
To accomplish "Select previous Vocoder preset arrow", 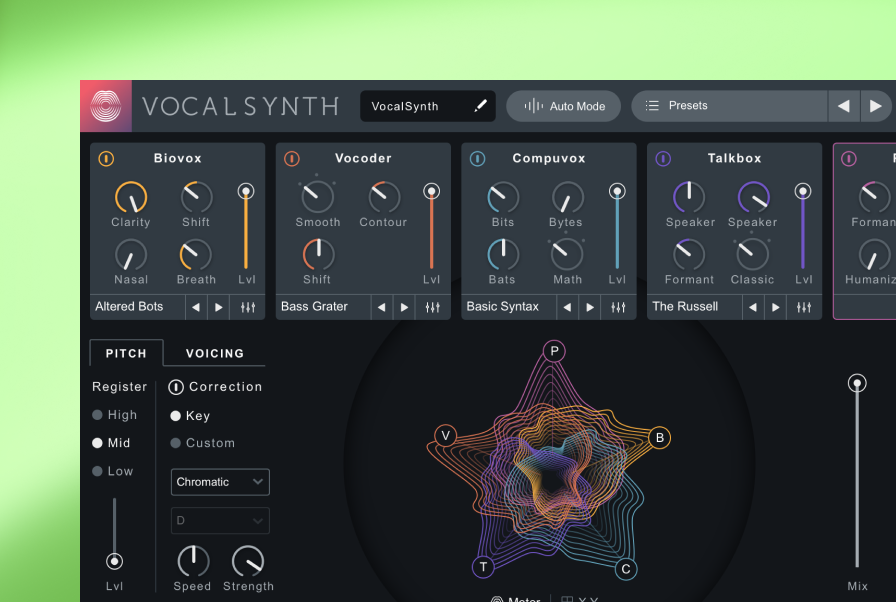I will [x=381, y=307].
